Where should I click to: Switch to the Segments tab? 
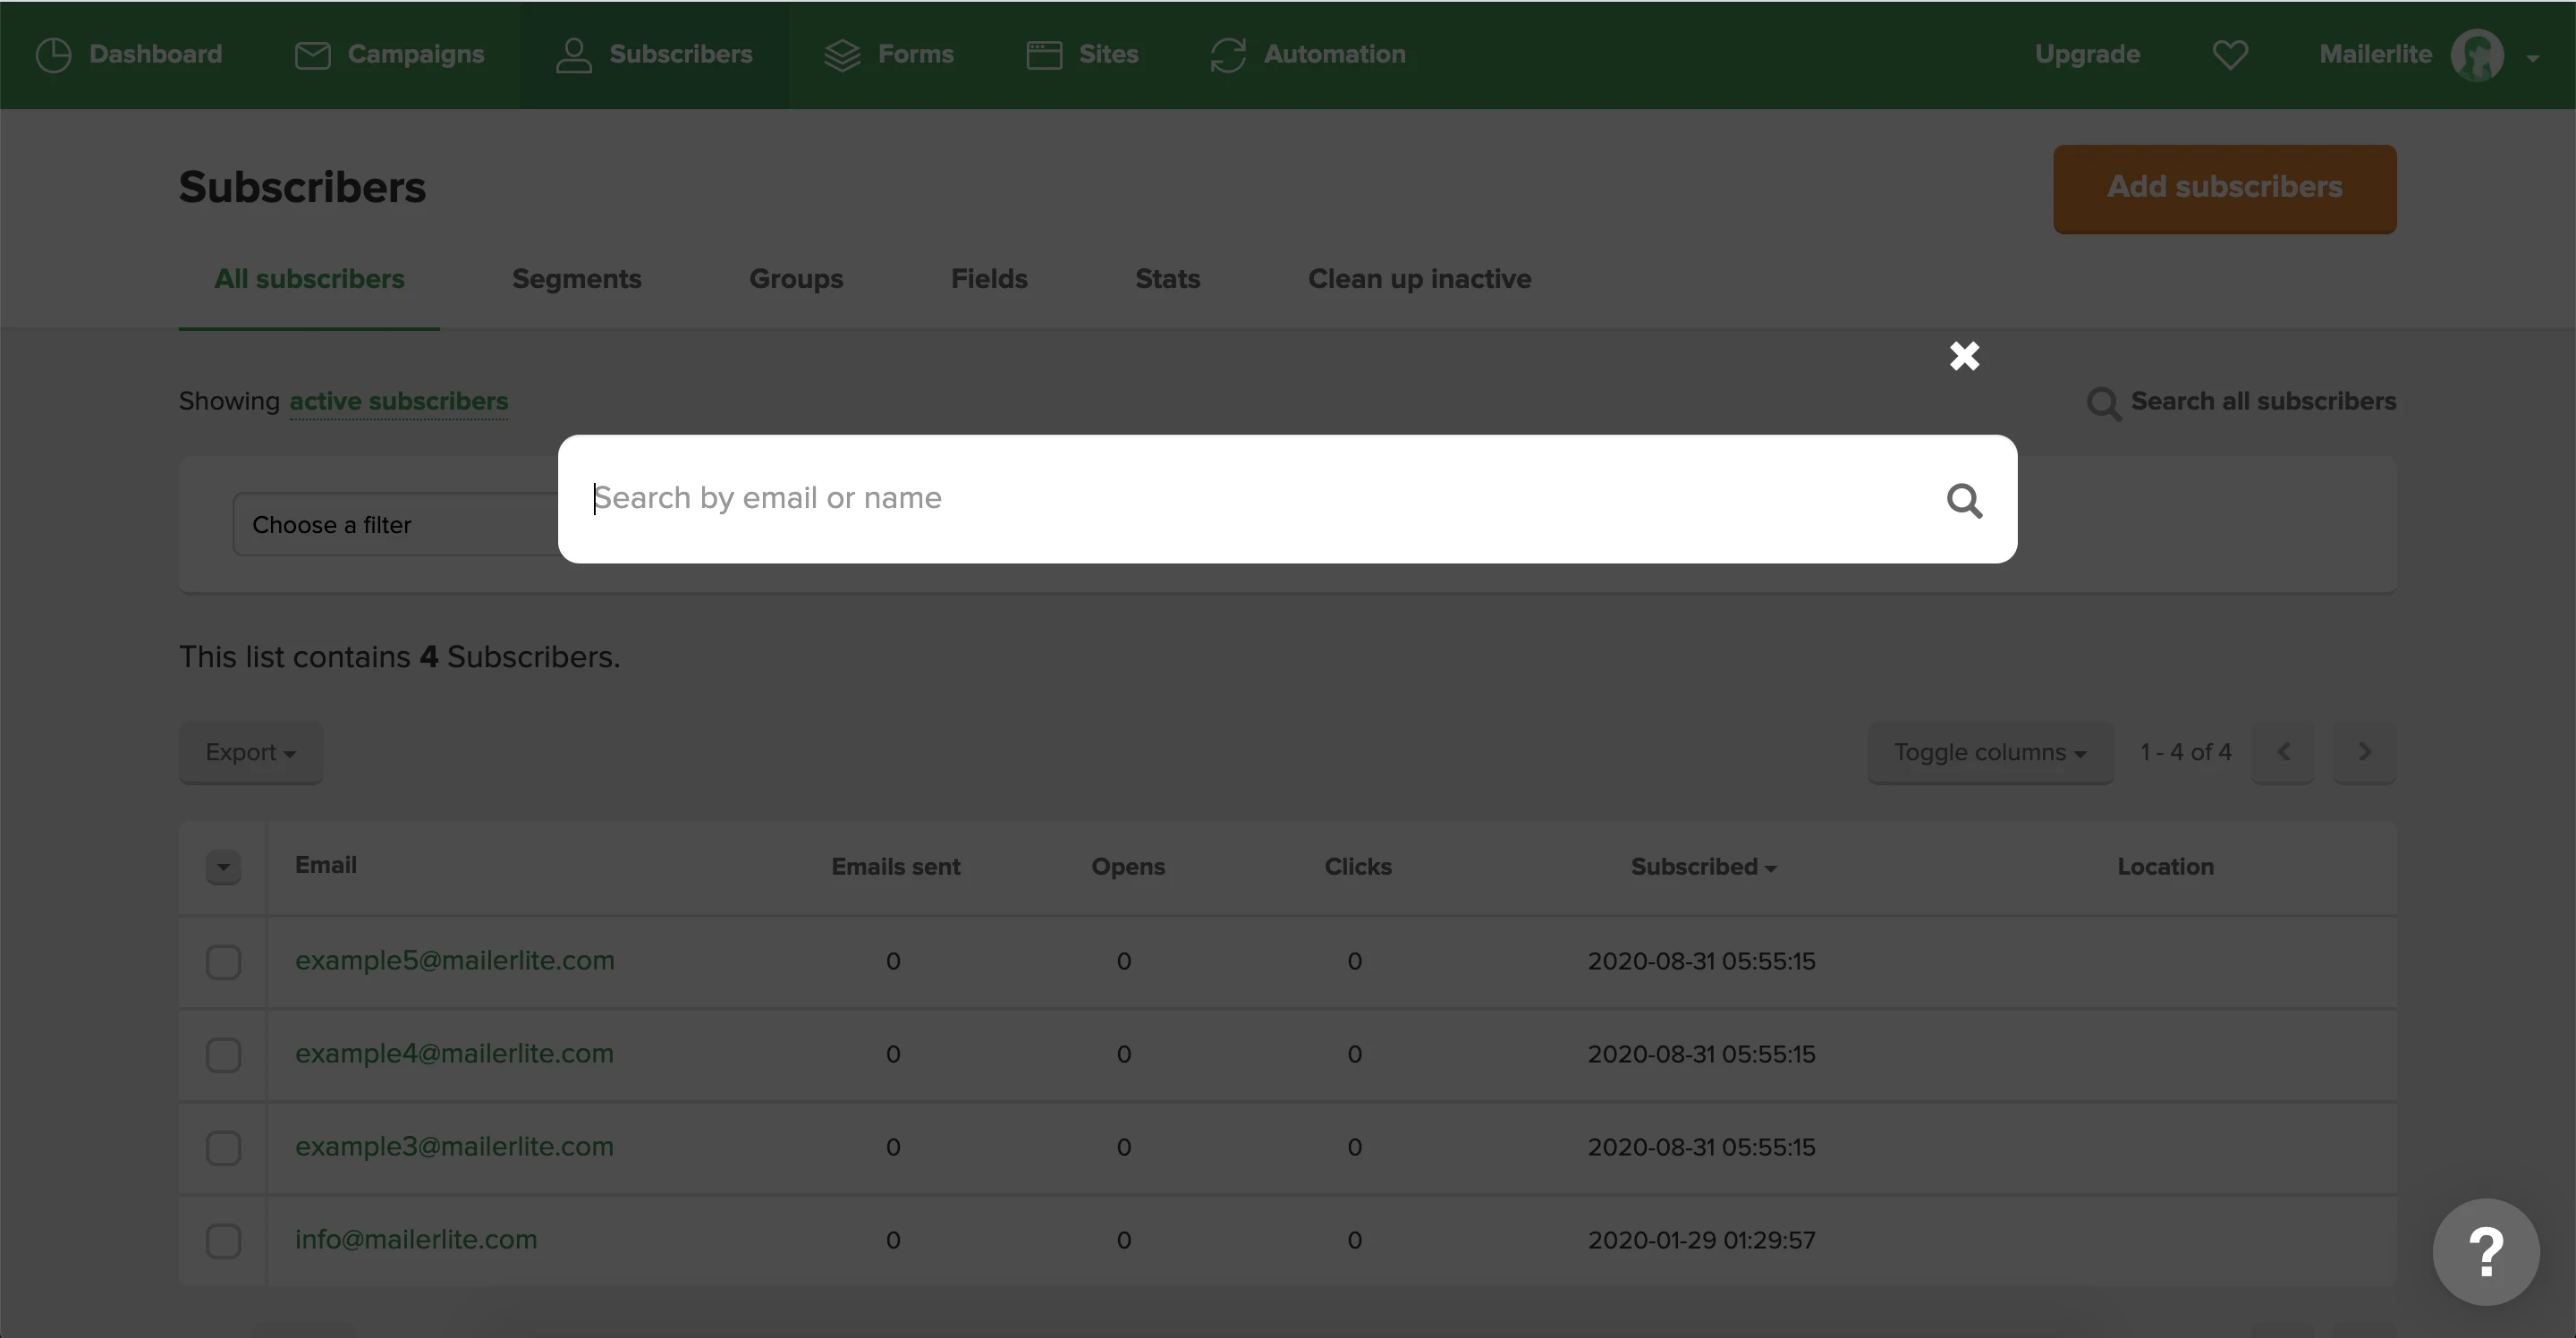(576, 279)
